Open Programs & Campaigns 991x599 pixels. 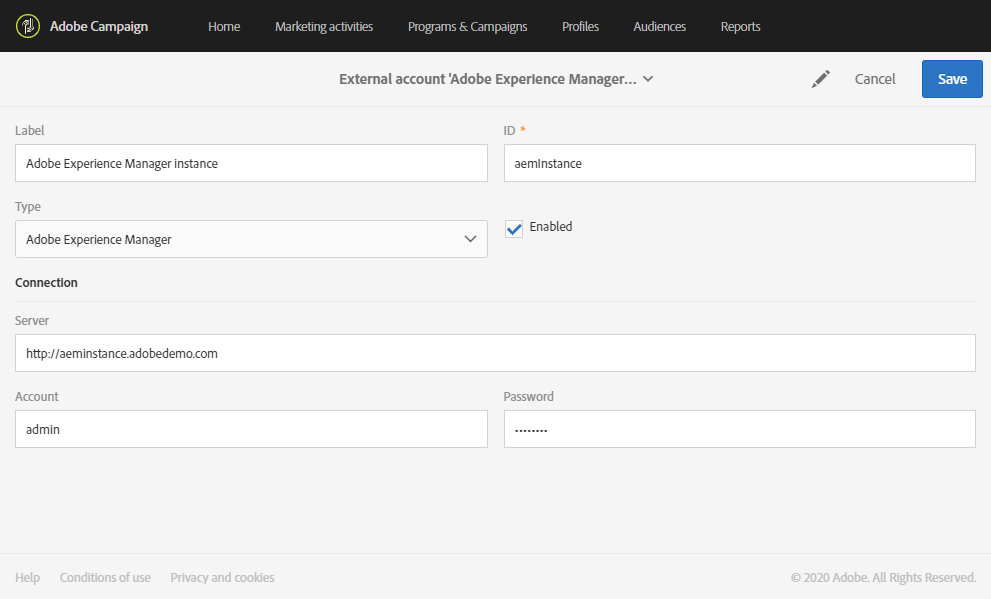(x=467, y=26)
